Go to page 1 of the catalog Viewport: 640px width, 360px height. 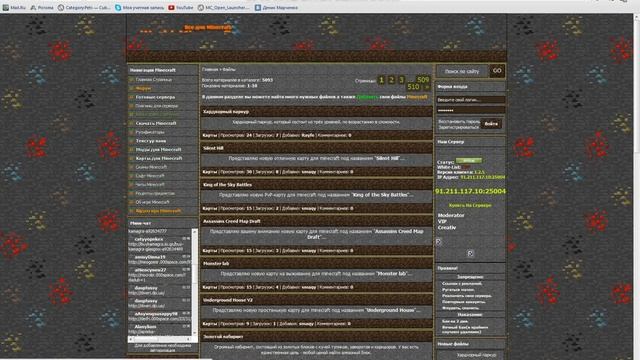click(x=381, y=80)
